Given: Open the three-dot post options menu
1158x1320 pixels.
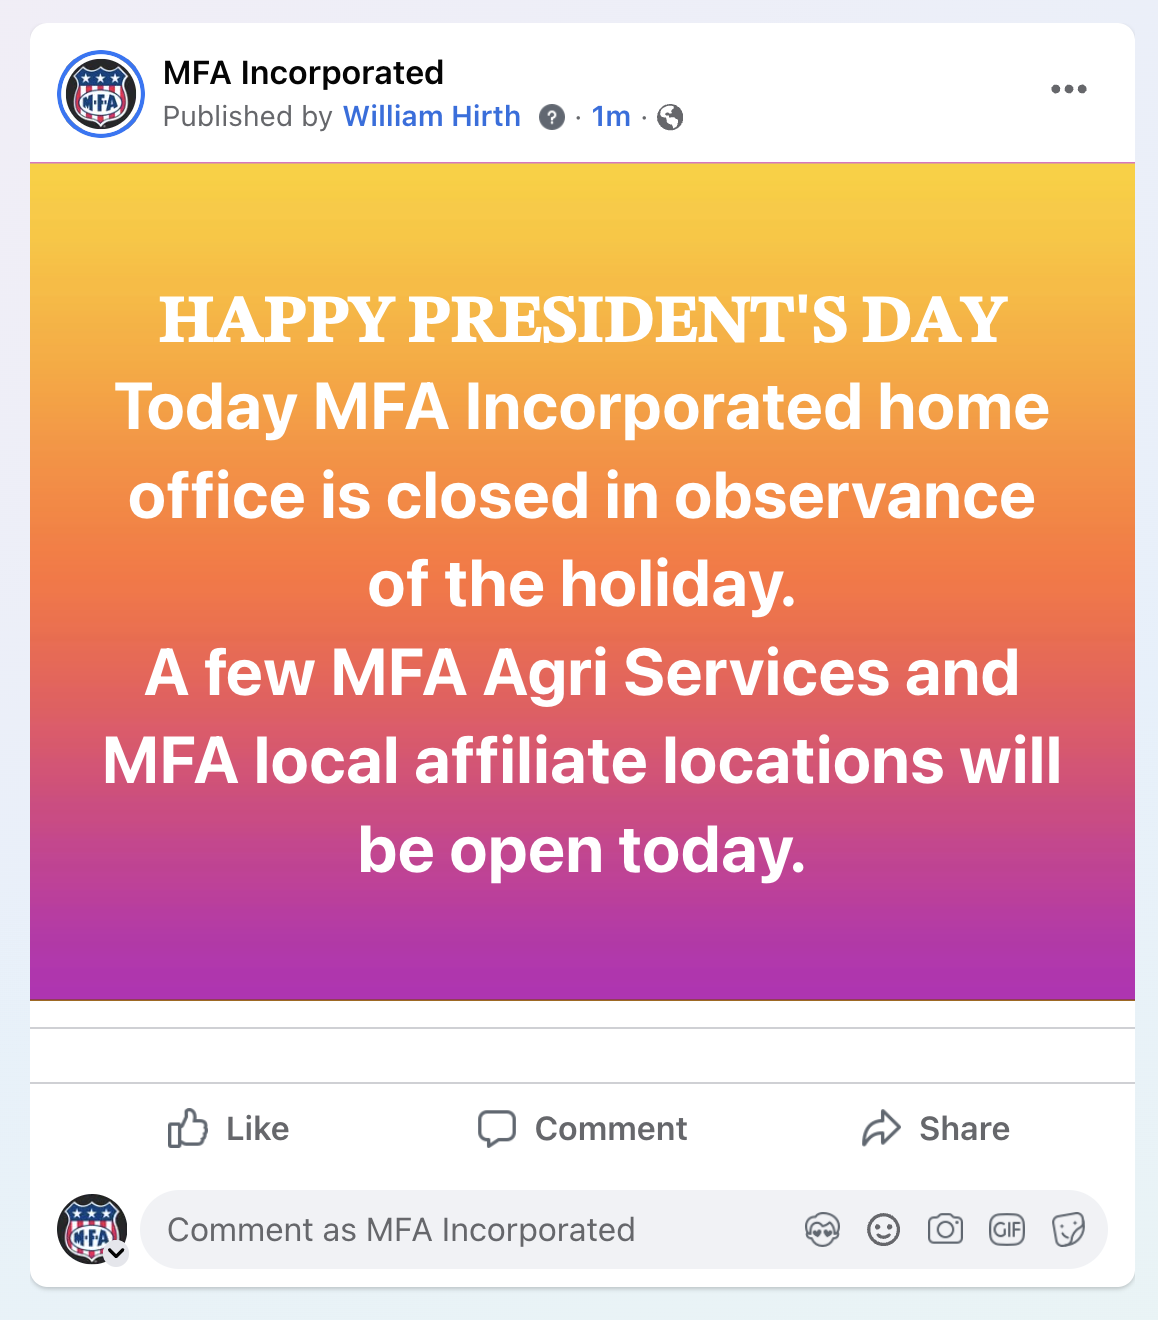Looking at the screenshot, I should [1068, 89].
